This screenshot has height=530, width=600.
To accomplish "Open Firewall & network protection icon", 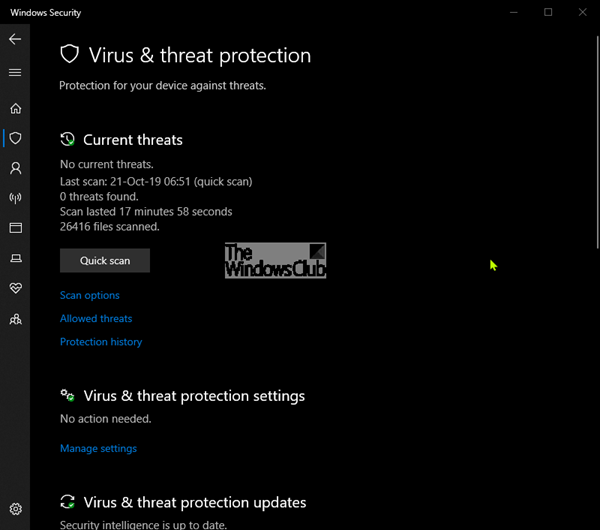I will point(15,198).
